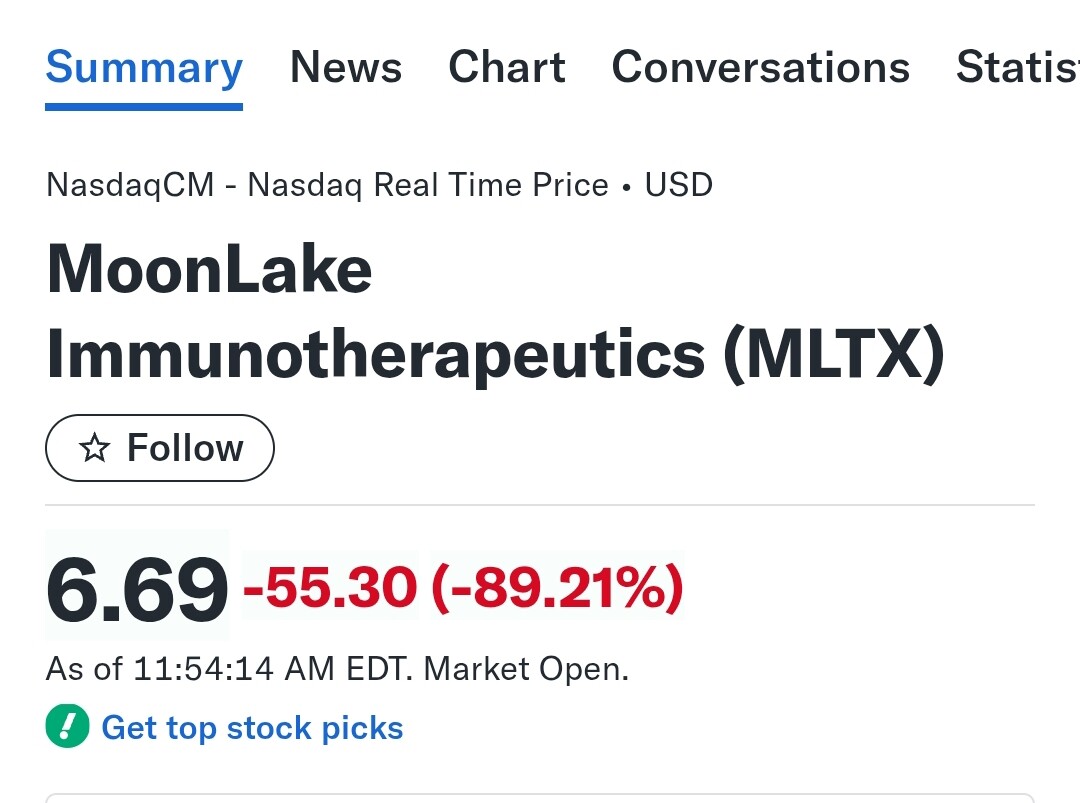Click the red price change -55.30
The width and height of the screenshot is (1080, 803).
pos(330,587)
